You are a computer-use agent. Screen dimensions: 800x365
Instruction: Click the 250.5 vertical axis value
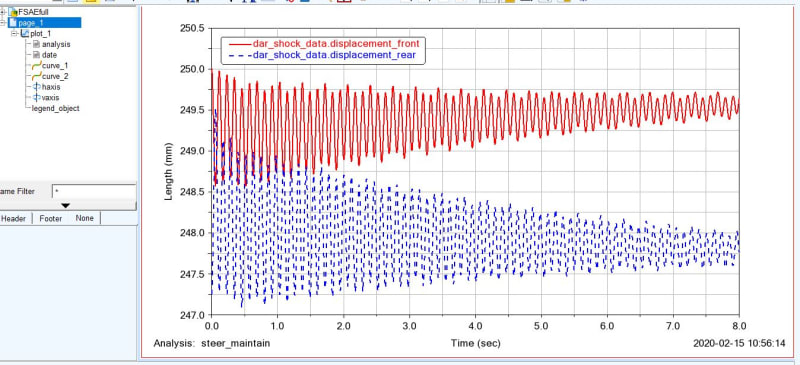click(x=192, y=28)
